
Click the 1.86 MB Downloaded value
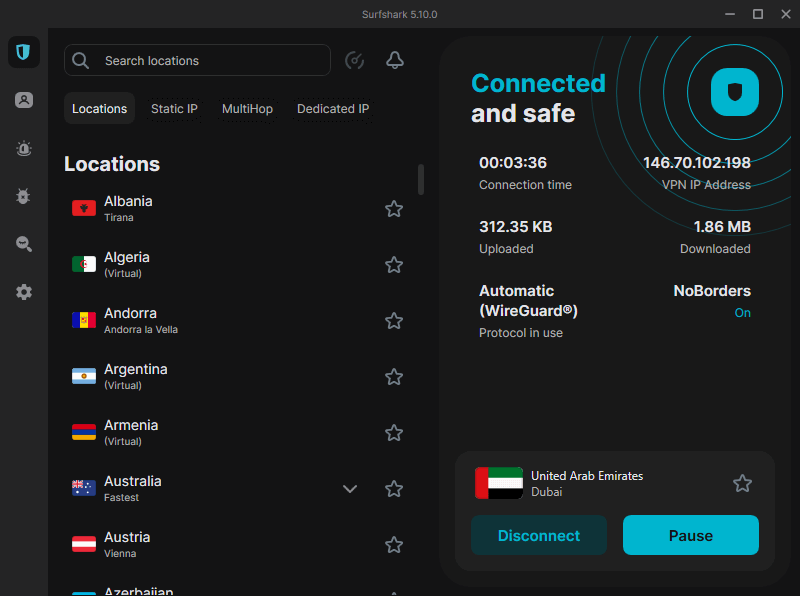pos(722,227)
